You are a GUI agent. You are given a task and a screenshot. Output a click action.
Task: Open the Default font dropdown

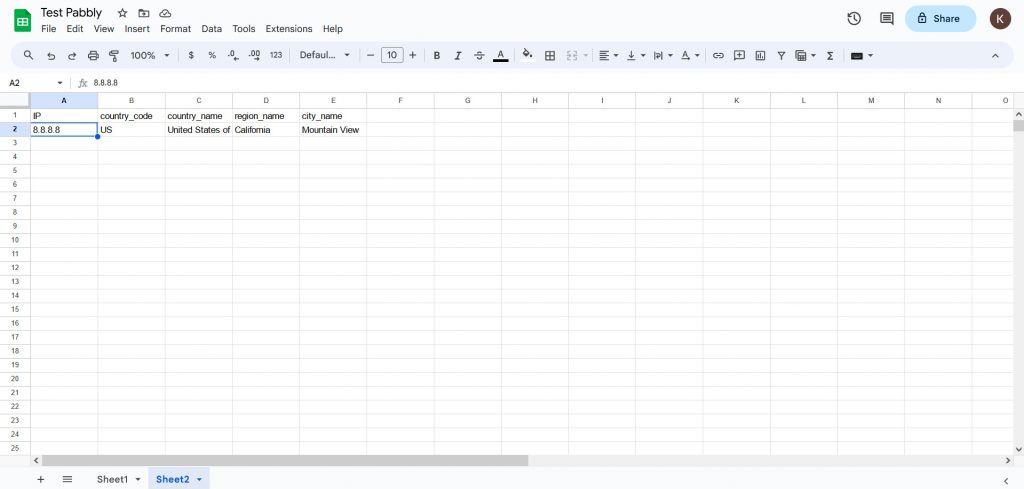click(x=325, y=56)
